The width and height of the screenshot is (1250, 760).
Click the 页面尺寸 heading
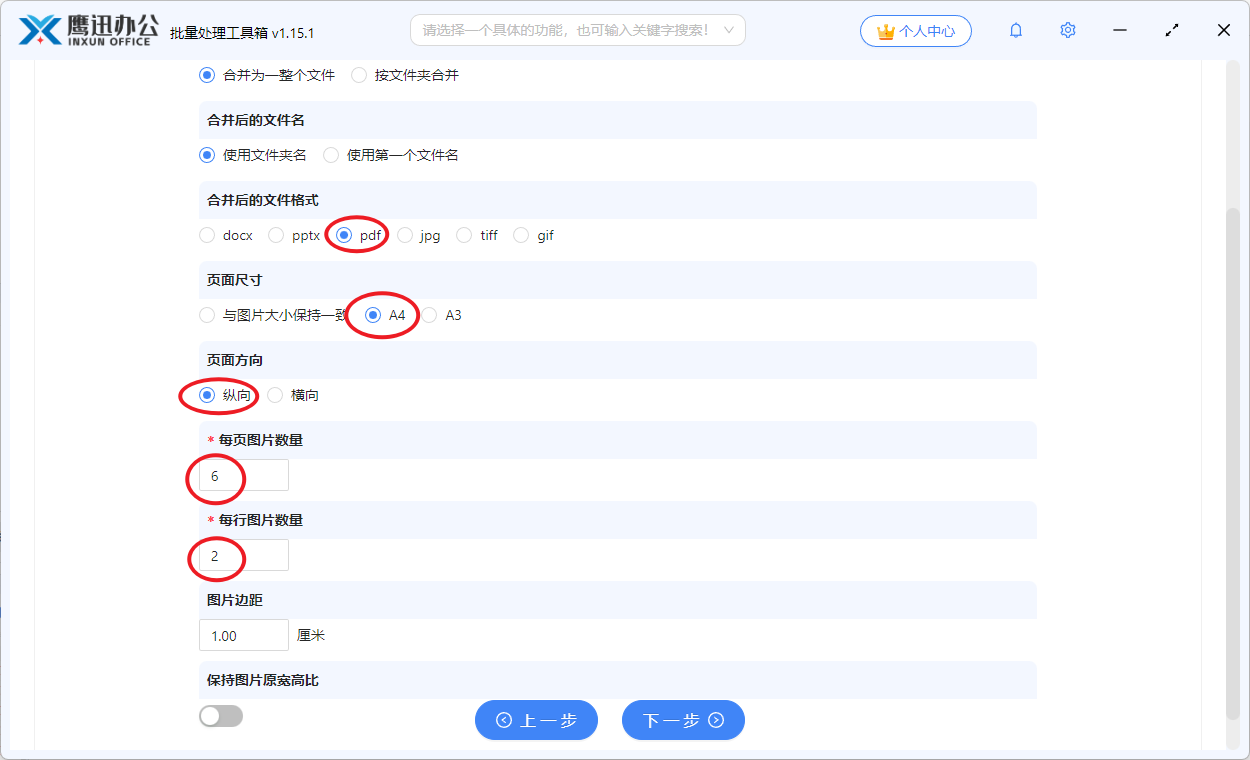click(x=235, y=280)
